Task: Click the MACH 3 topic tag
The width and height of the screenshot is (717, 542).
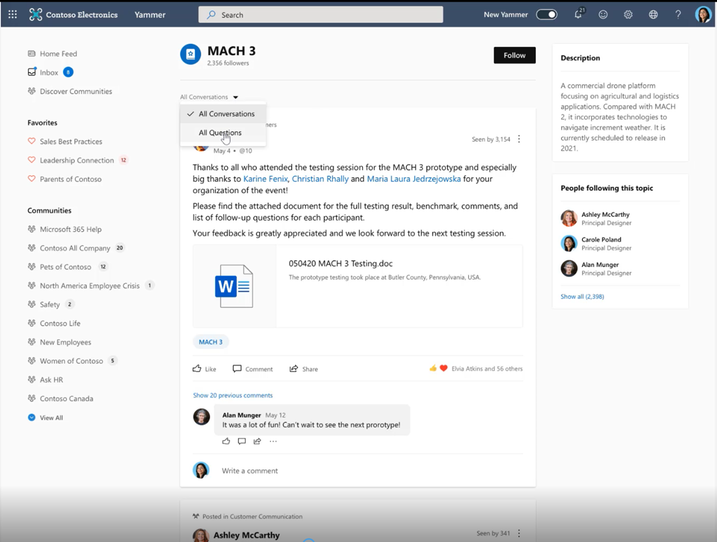Action: click(211, 342)
